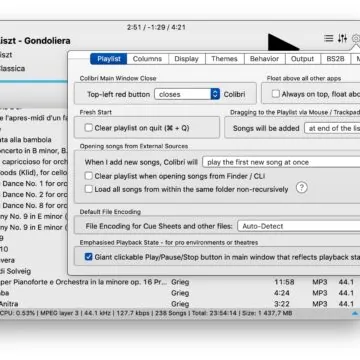Open the playlist list icon
The image size is (360, 360).
click(x=329, y=38)
